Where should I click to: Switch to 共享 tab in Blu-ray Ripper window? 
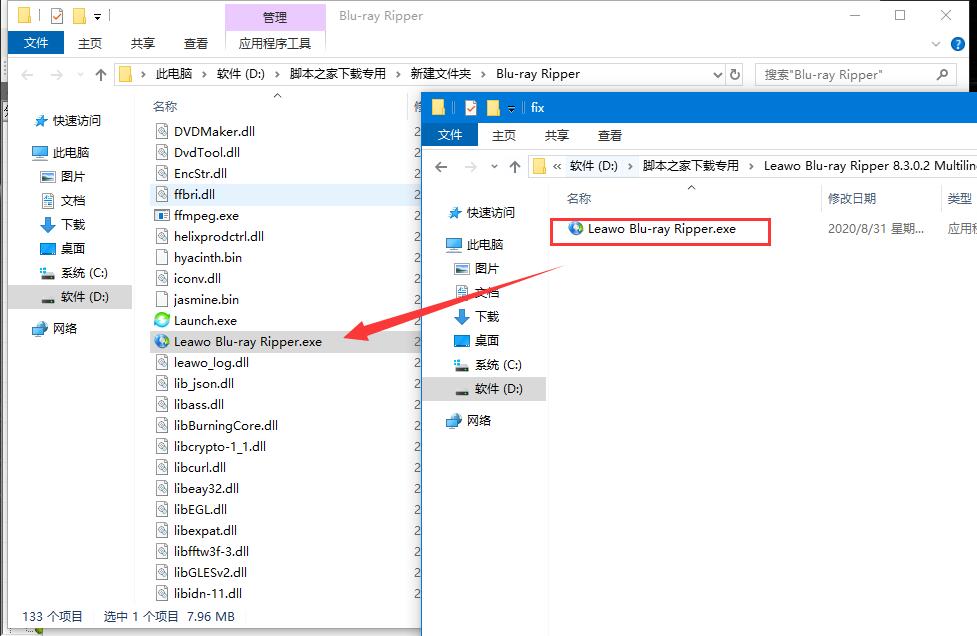[x=143, y=43]
